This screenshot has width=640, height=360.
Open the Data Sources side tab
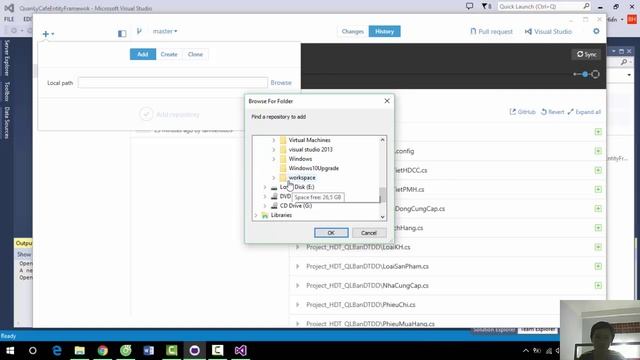click(7, 123)
